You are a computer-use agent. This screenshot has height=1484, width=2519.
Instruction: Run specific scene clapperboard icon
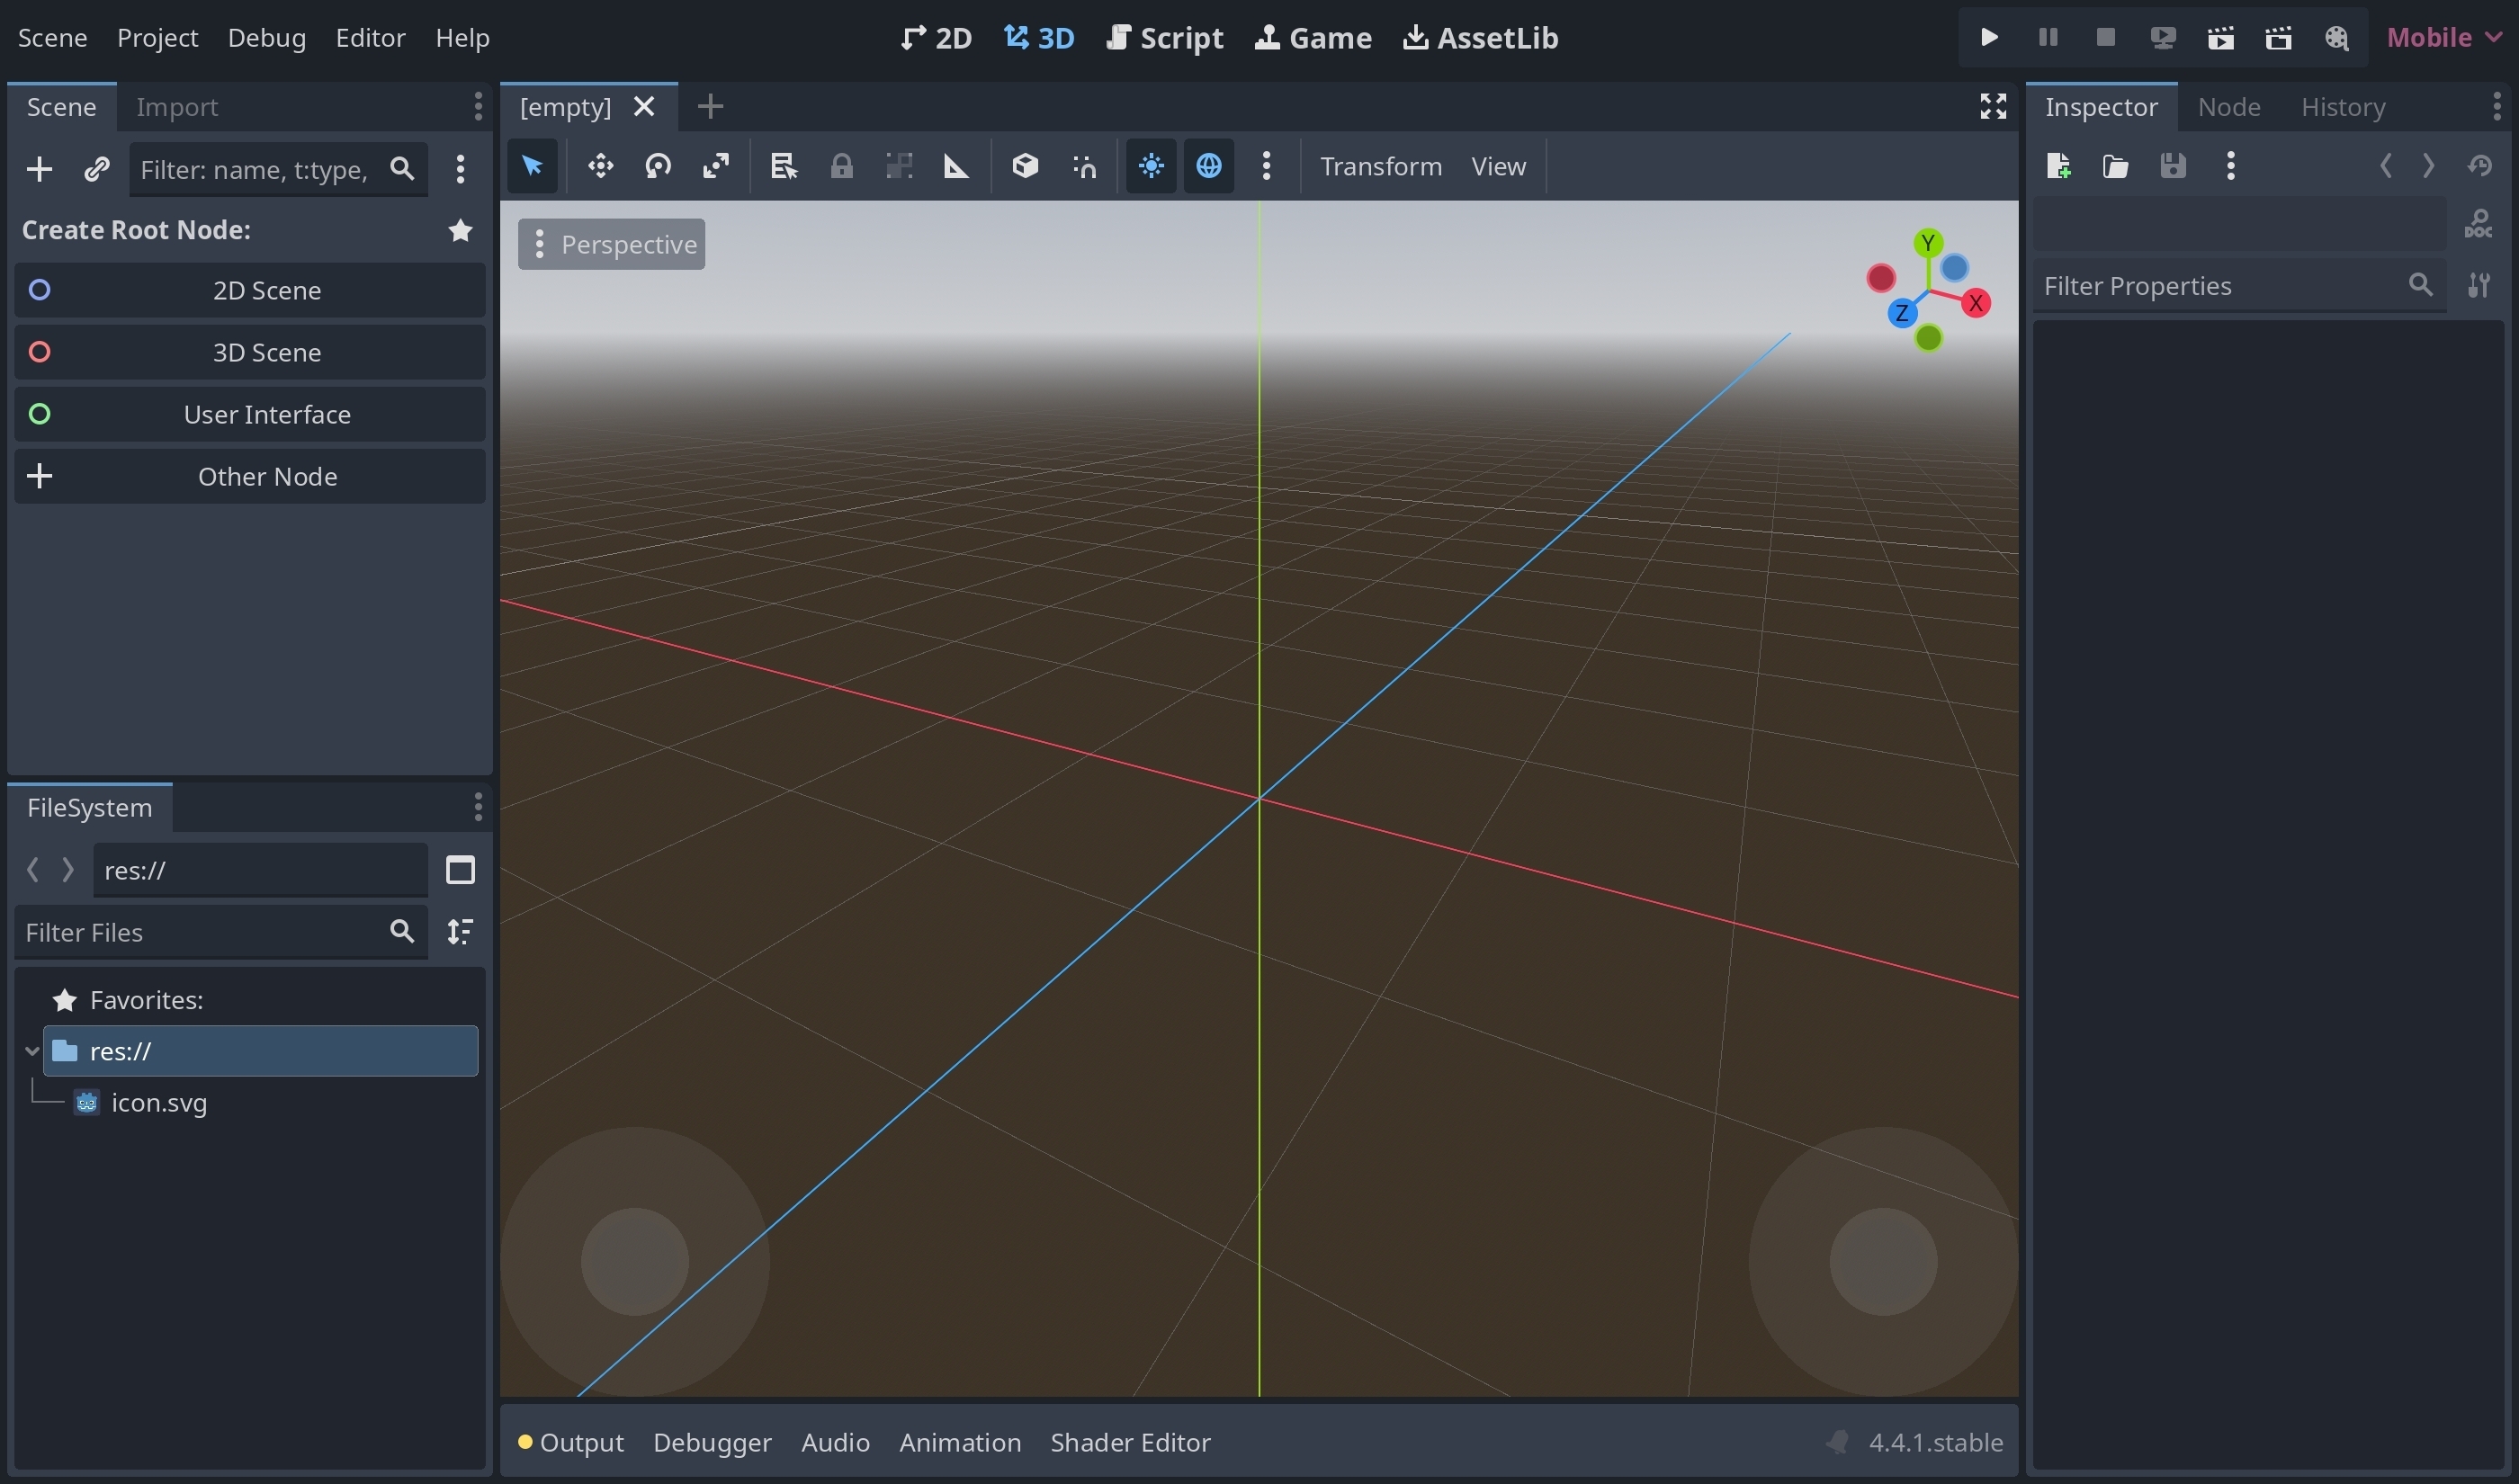(x=2279, y=38)
